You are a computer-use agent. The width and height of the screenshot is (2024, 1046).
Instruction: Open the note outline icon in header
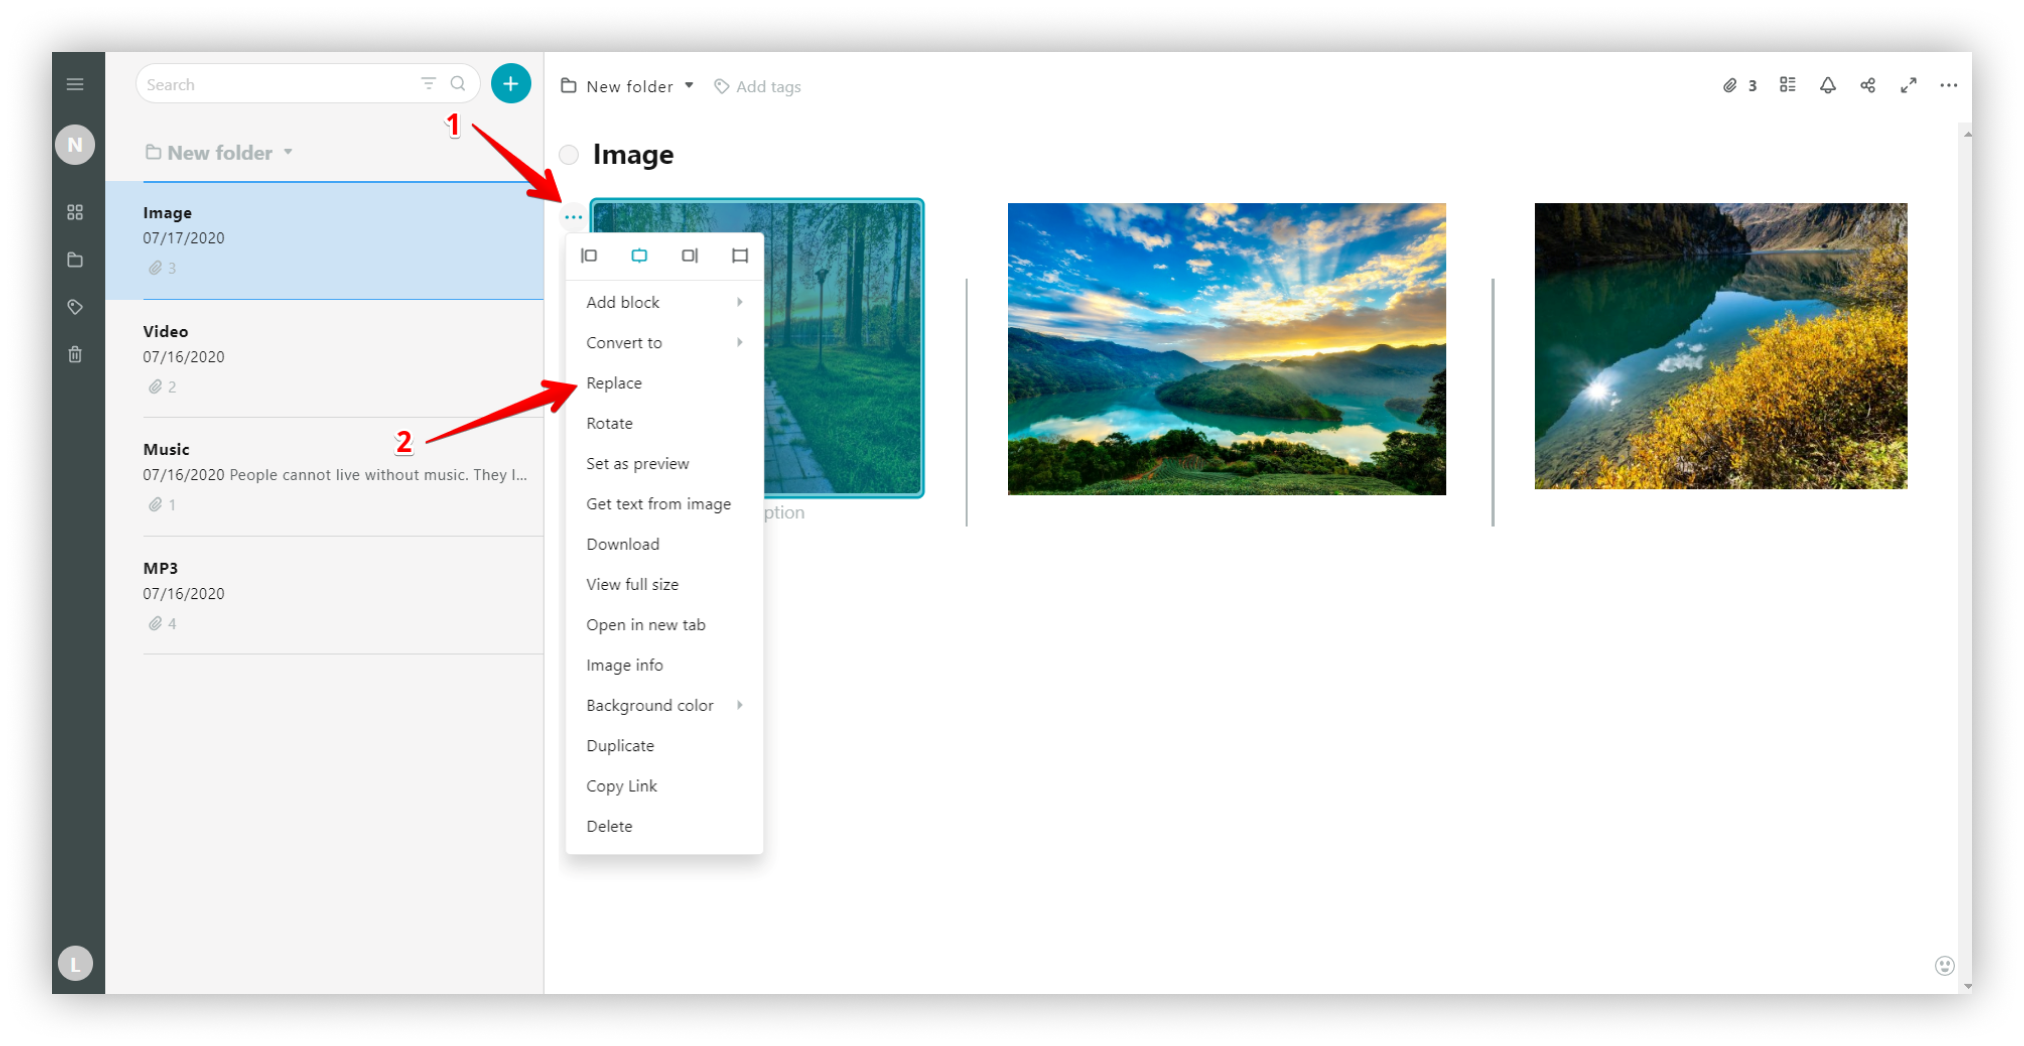click(1788, 85)
